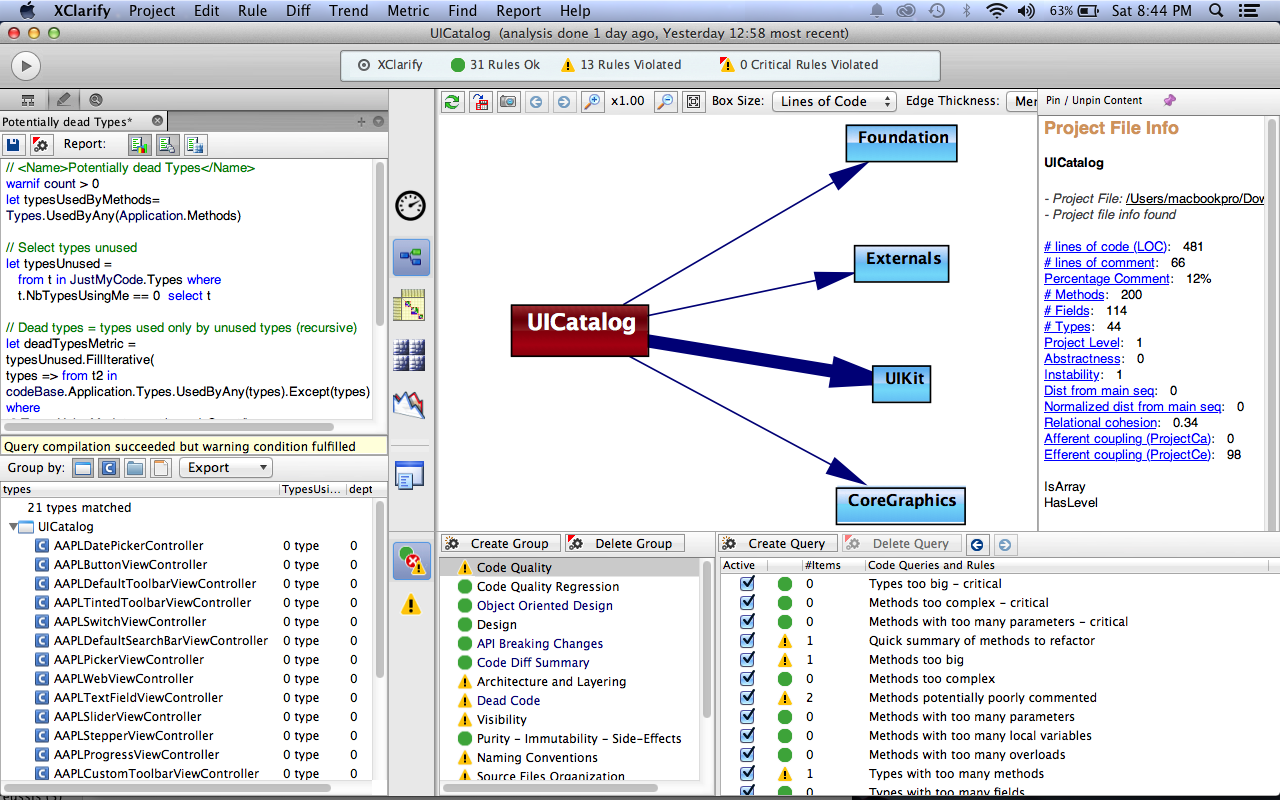Toggle 'Methods too big' checkbox
1280x800 pixels.
747,660
